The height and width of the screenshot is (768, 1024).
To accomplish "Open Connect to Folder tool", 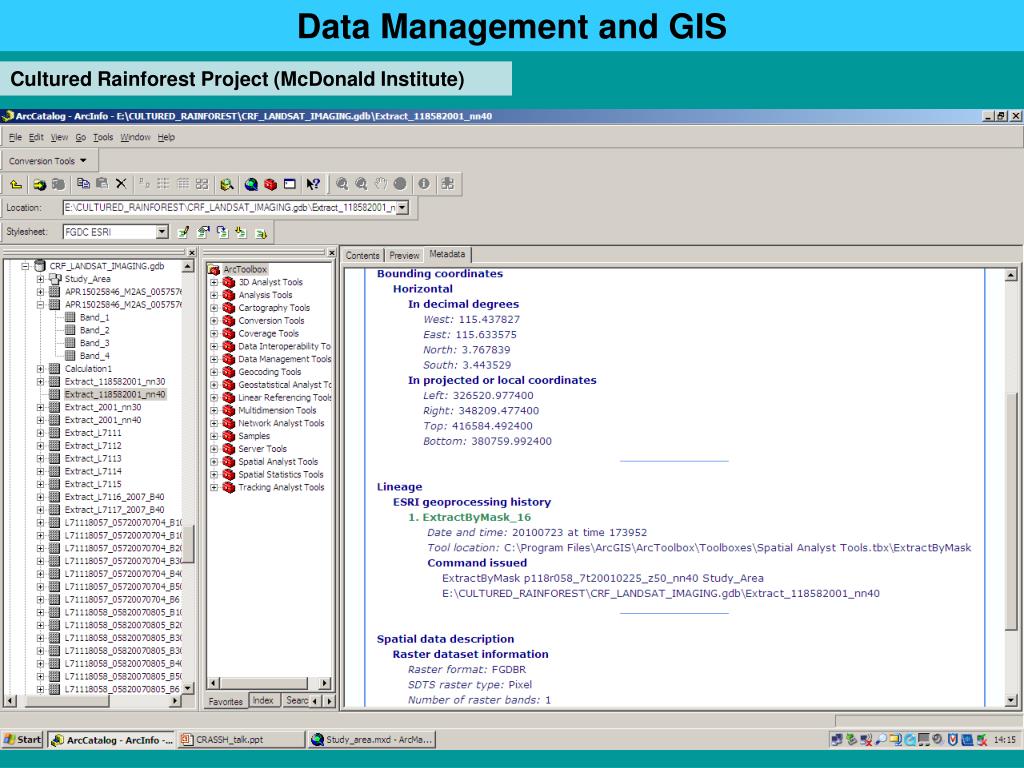I will 39,184.
